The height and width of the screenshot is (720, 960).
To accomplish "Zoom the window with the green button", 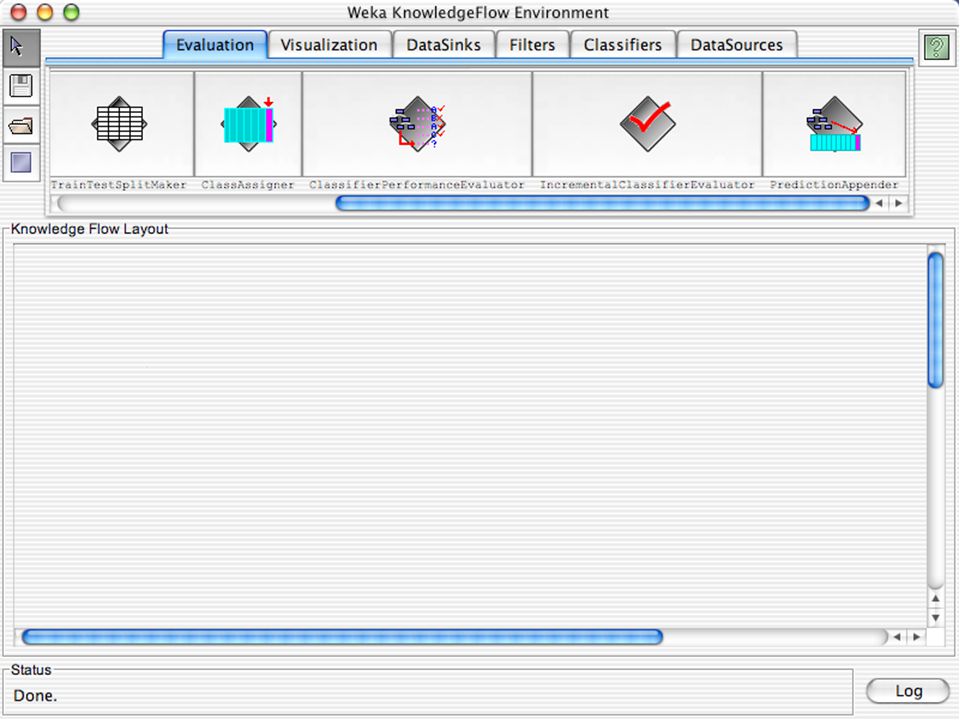I will click(x=72, y=12).
